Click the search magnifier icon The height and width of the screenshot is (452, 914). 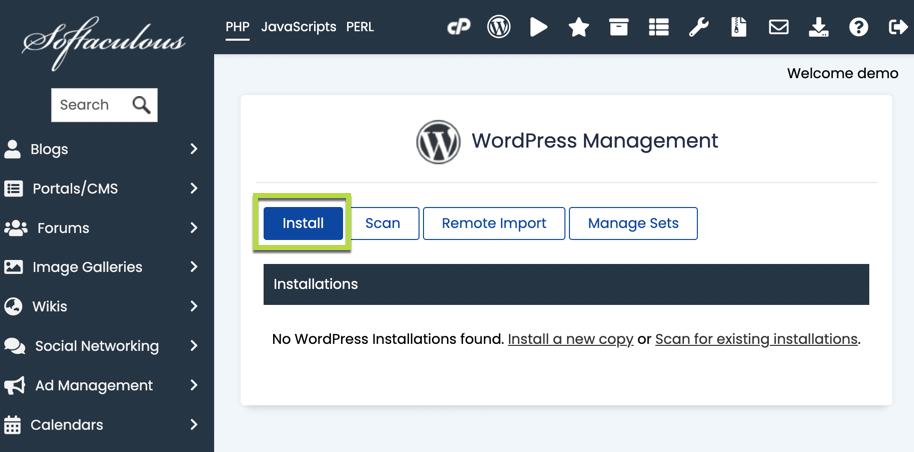pos(141,105)
